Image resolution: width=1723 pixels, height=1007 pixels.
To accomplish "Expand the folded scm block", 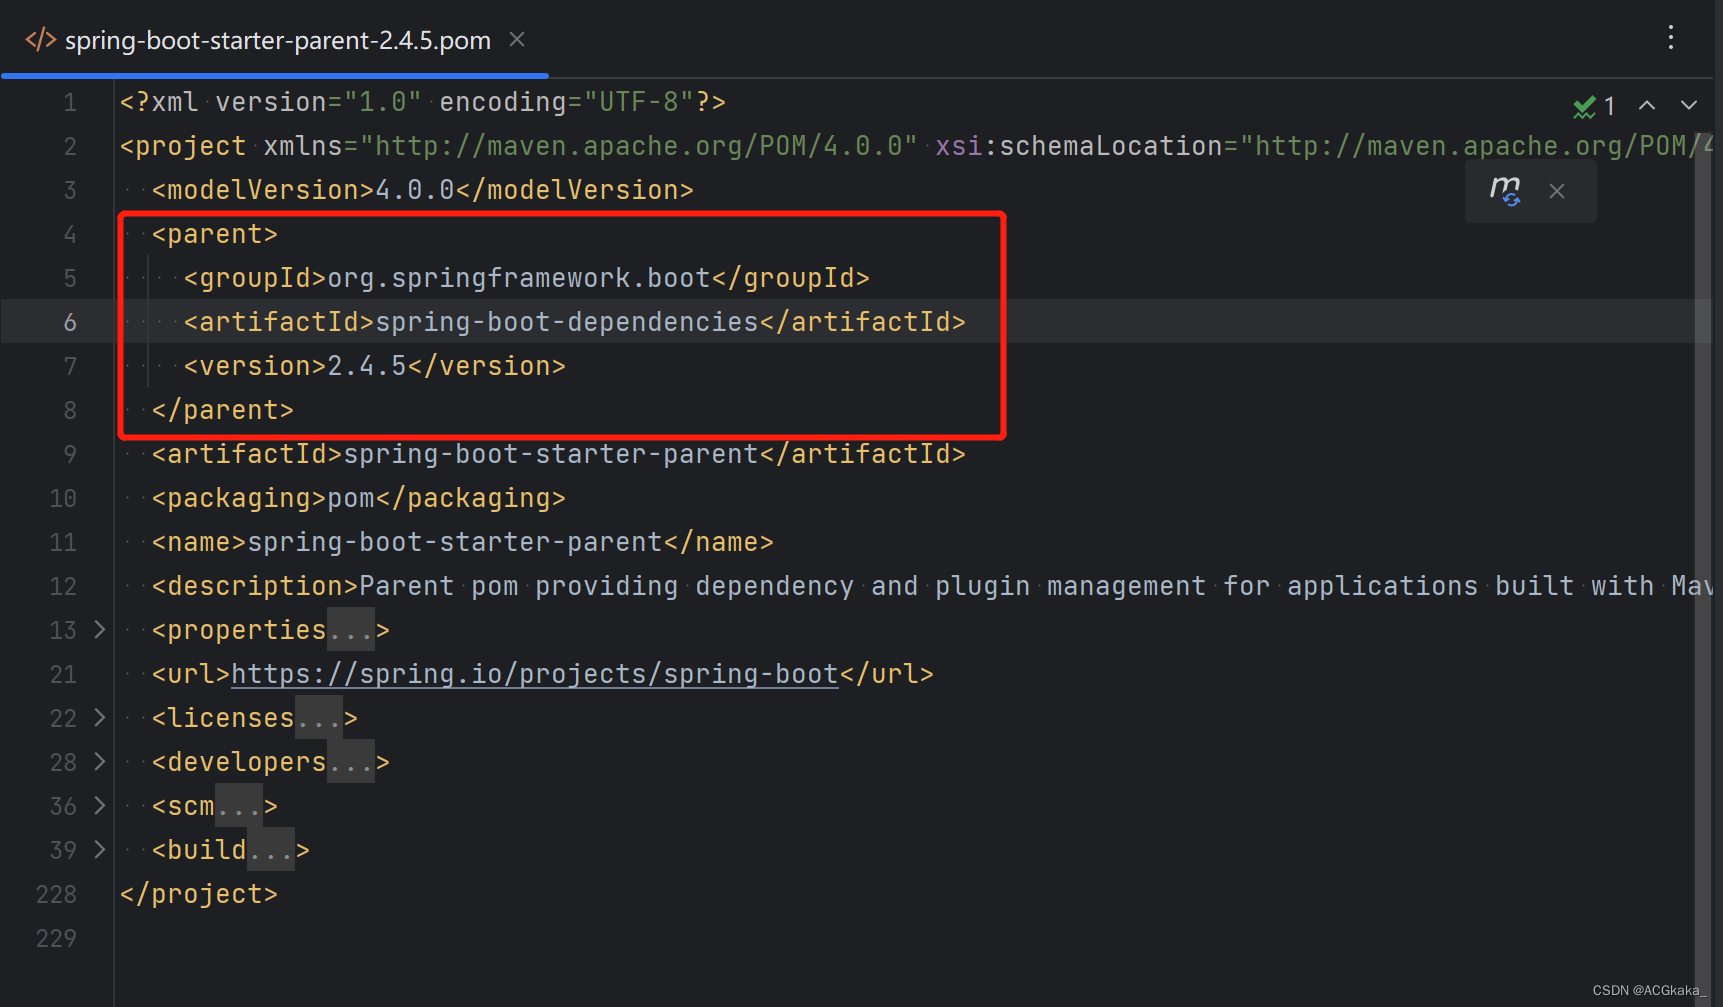I will pos(99,805).
